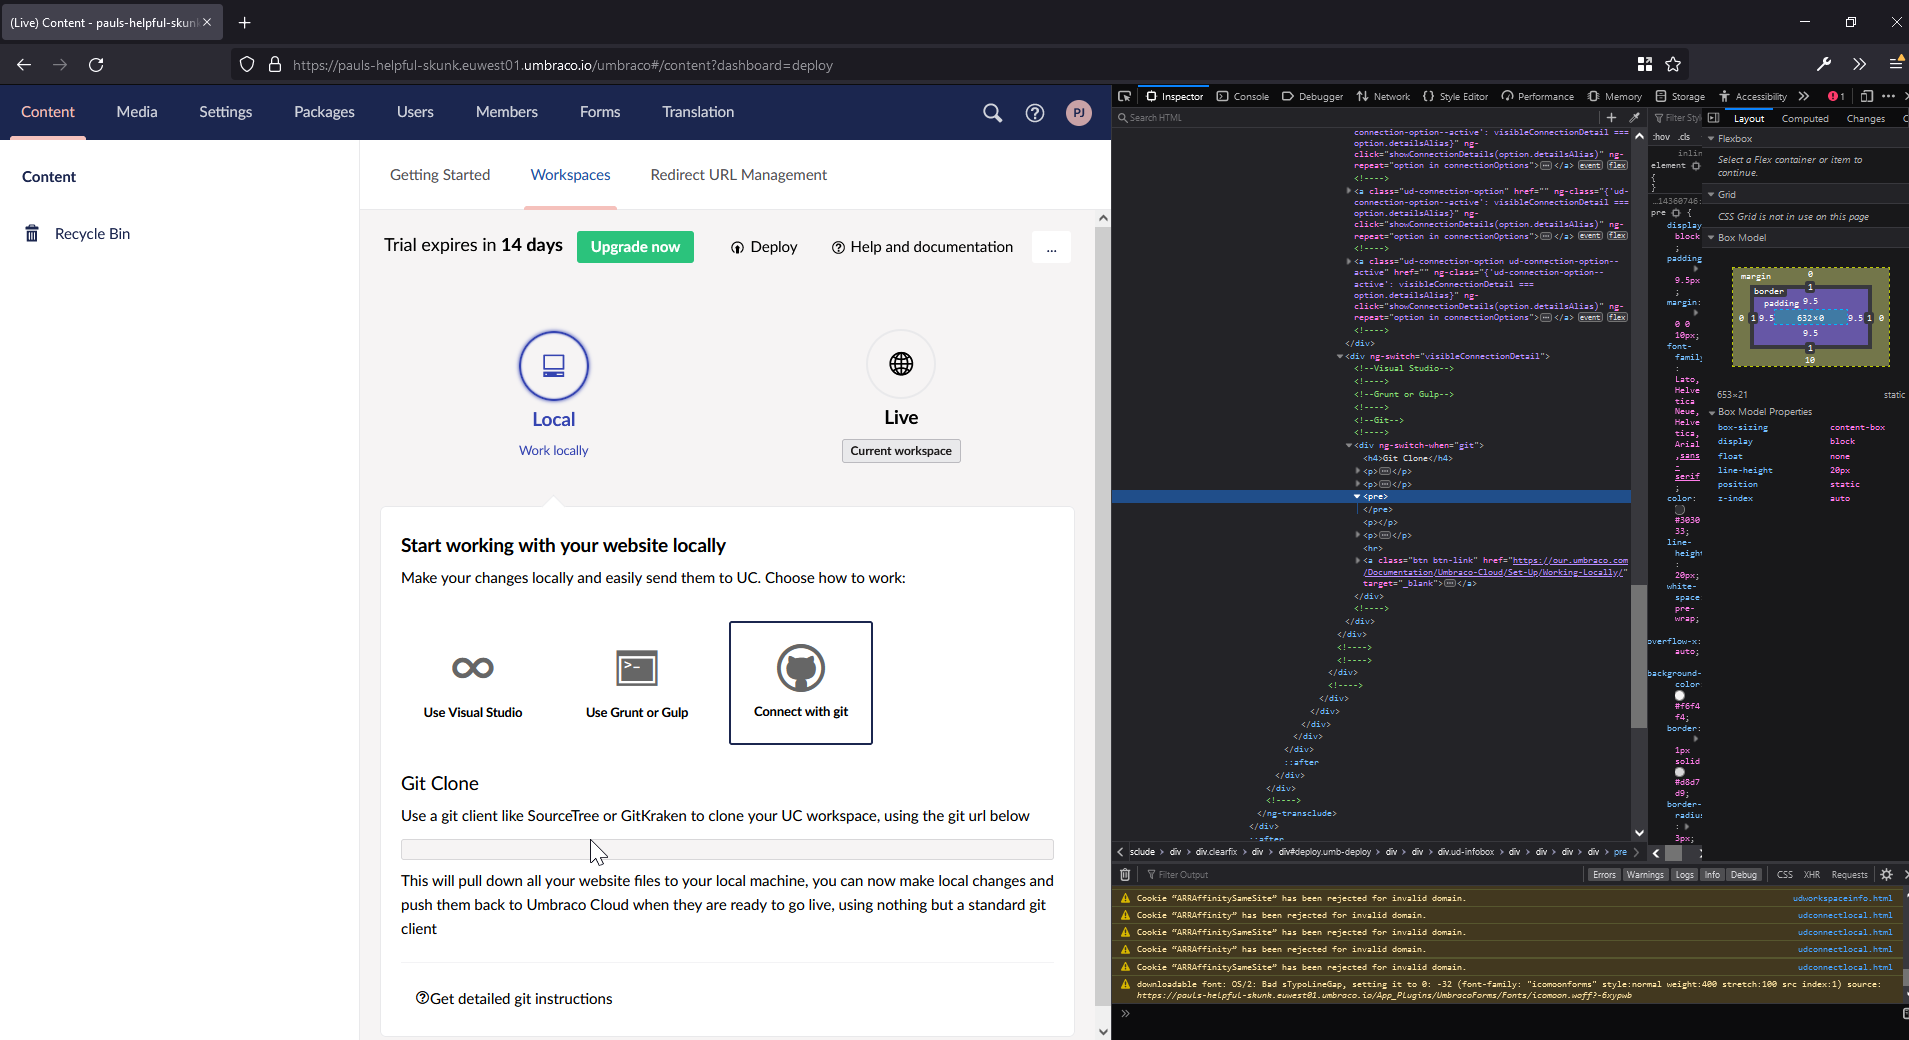Collapse div ng-switch-when git node
The width and height of the screenshot is (1909, 1040).
coord(1348,446)
